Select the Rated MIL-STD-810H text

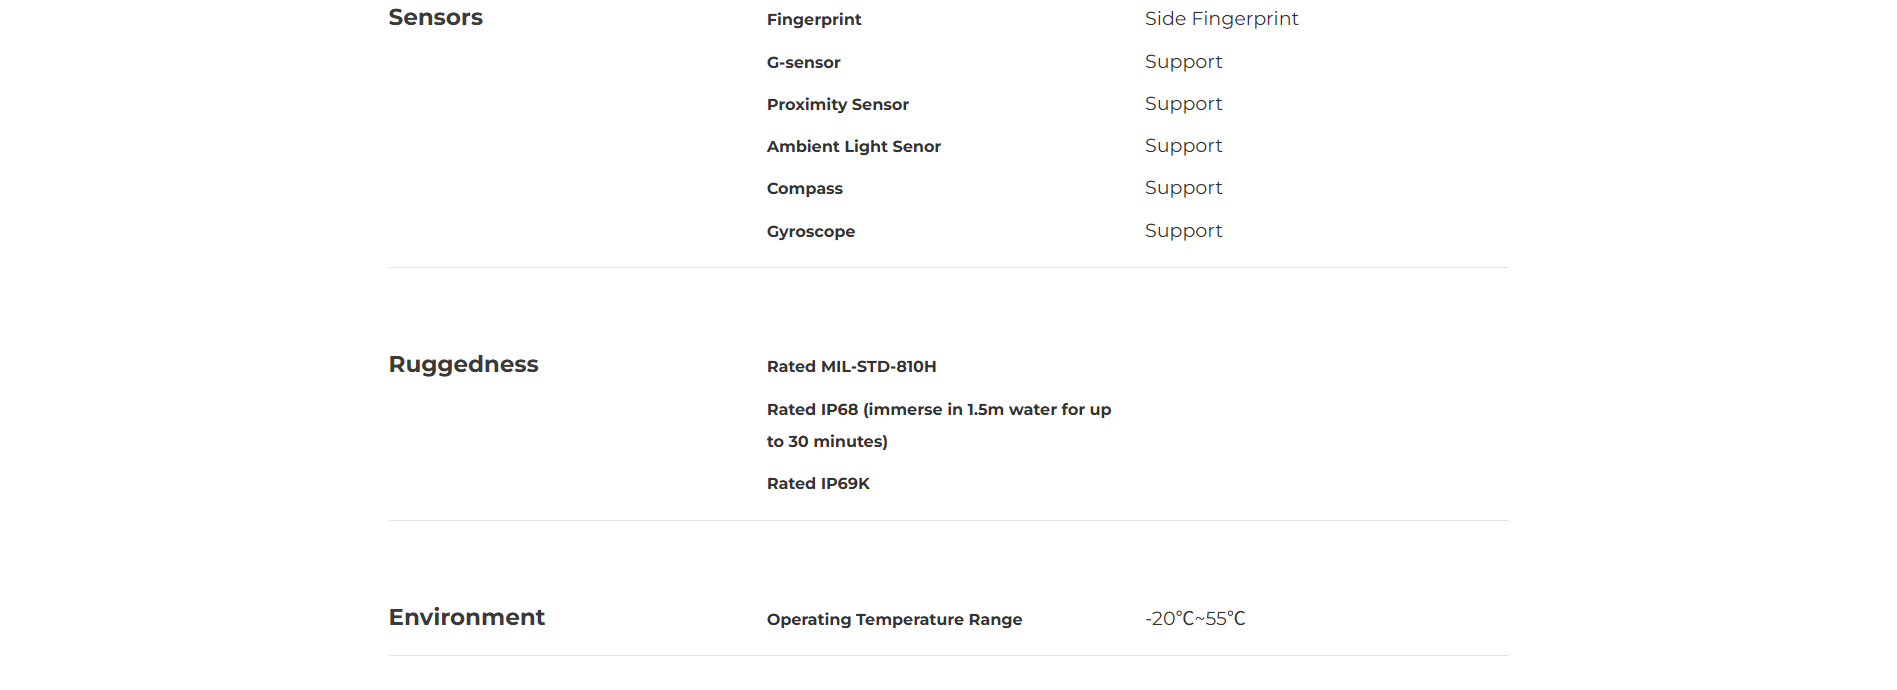click(x=851, y=367)
